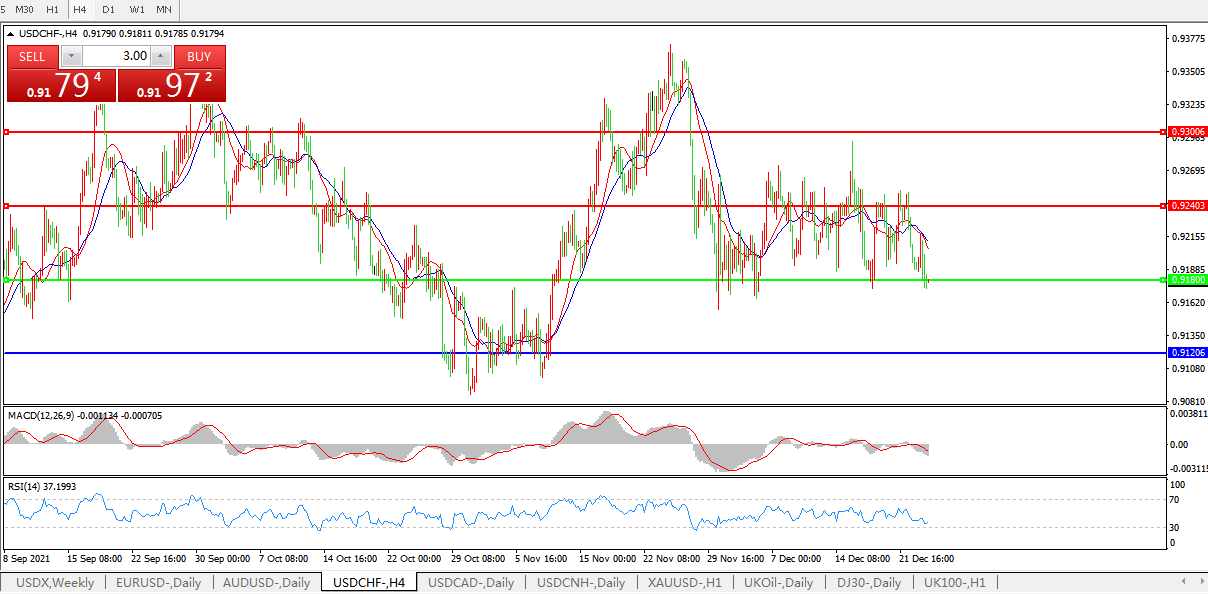Click the SELL button

click(32, 56)
